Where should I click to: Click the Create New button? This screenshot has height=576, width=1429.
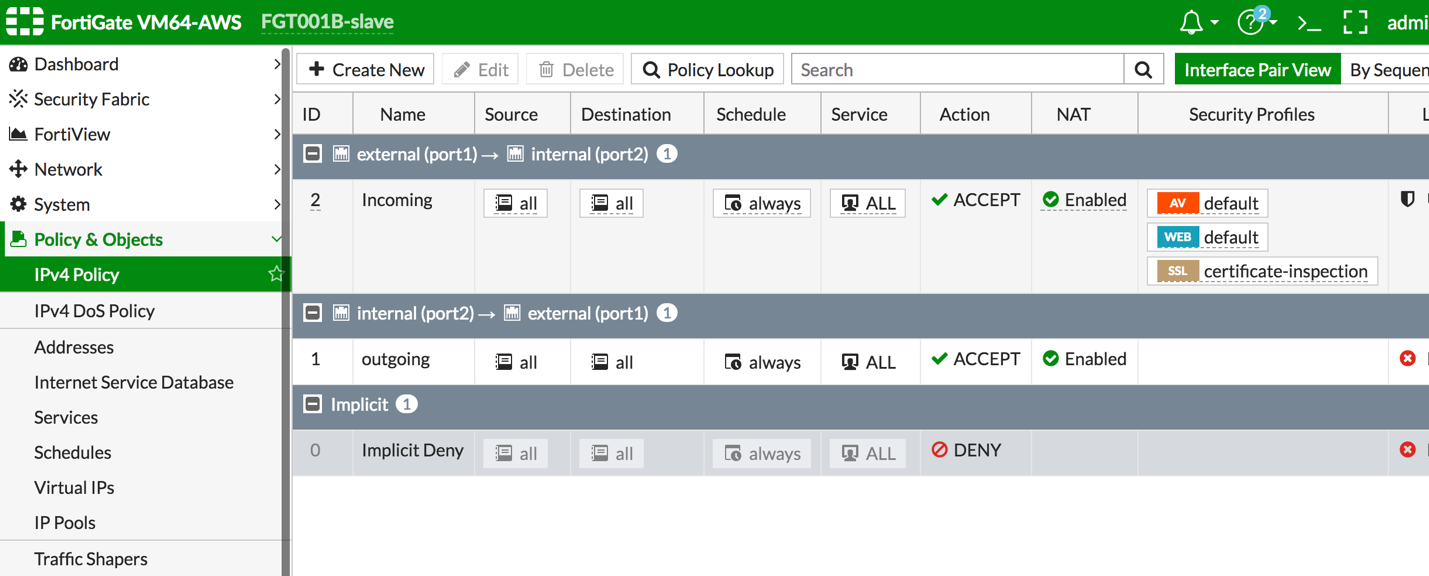tap(366, 70)
